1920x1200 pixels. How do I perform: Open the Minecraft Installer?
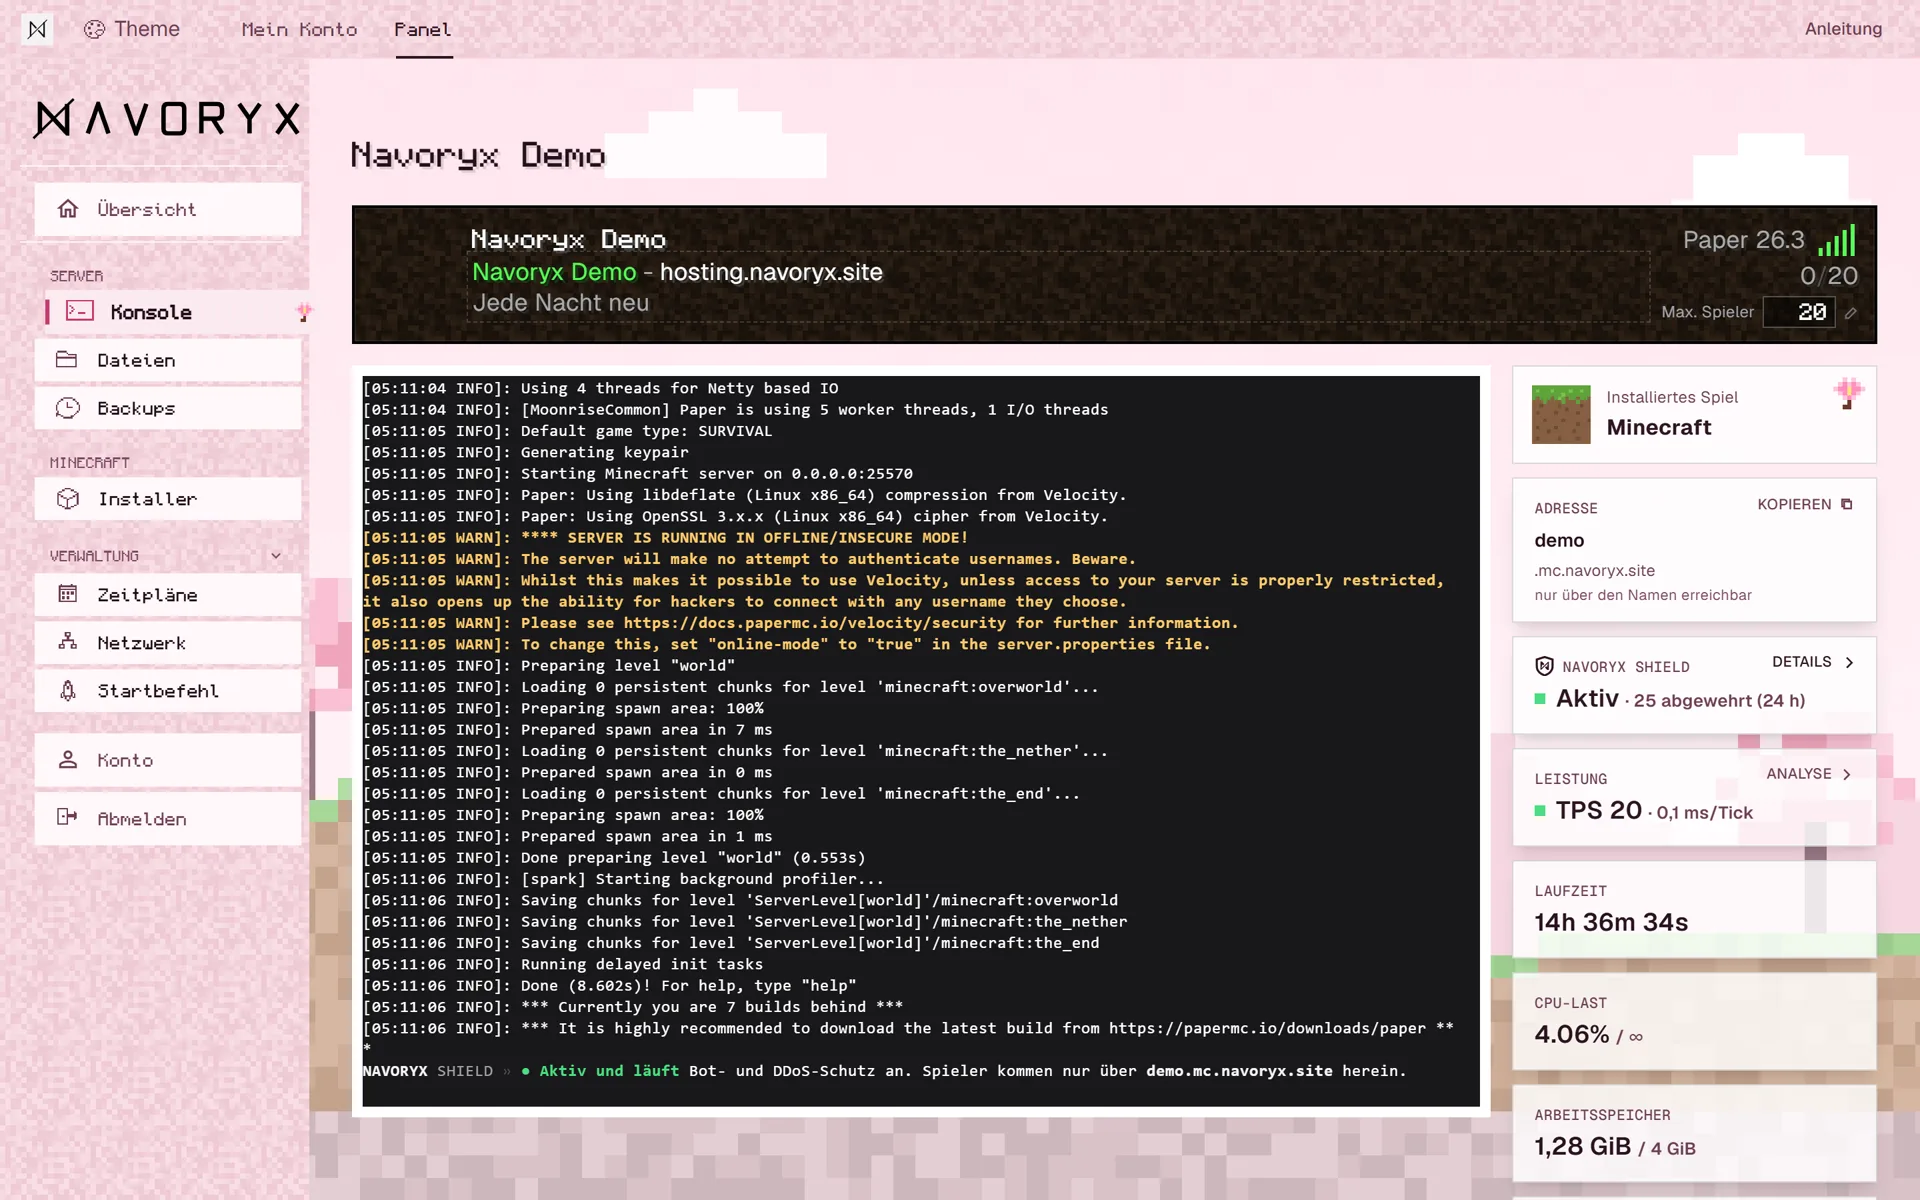pyautogui.click(x=168, y=499)
